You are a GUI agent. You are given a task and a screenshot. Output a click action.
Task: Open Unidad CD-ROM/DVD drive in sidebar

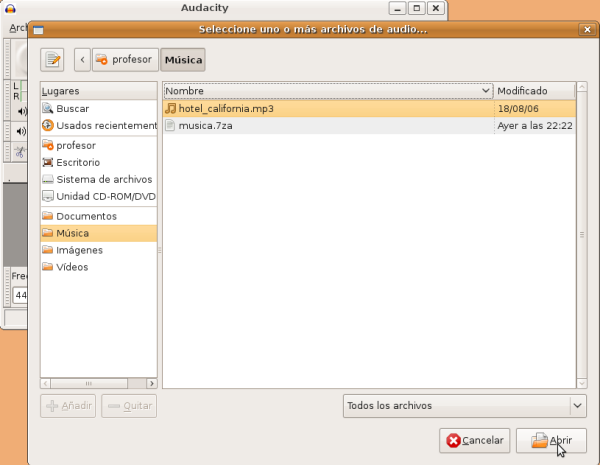(x=100, y=196)
